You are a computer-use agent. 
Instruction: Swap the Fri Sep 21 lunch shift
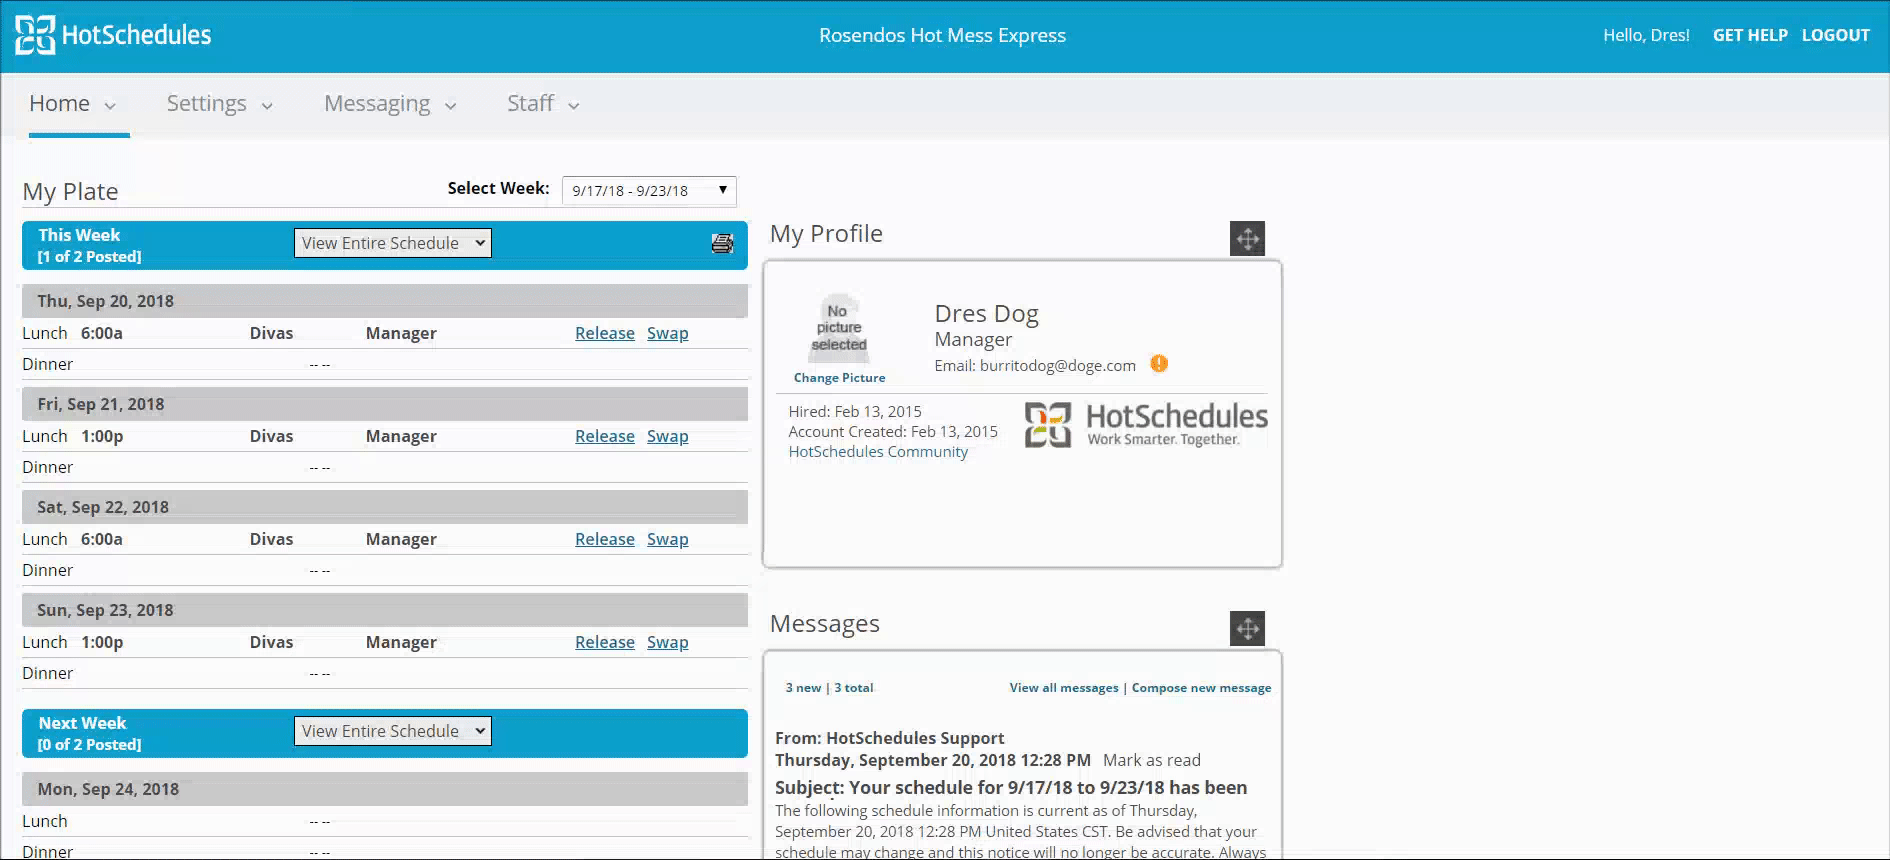(668, 436)
